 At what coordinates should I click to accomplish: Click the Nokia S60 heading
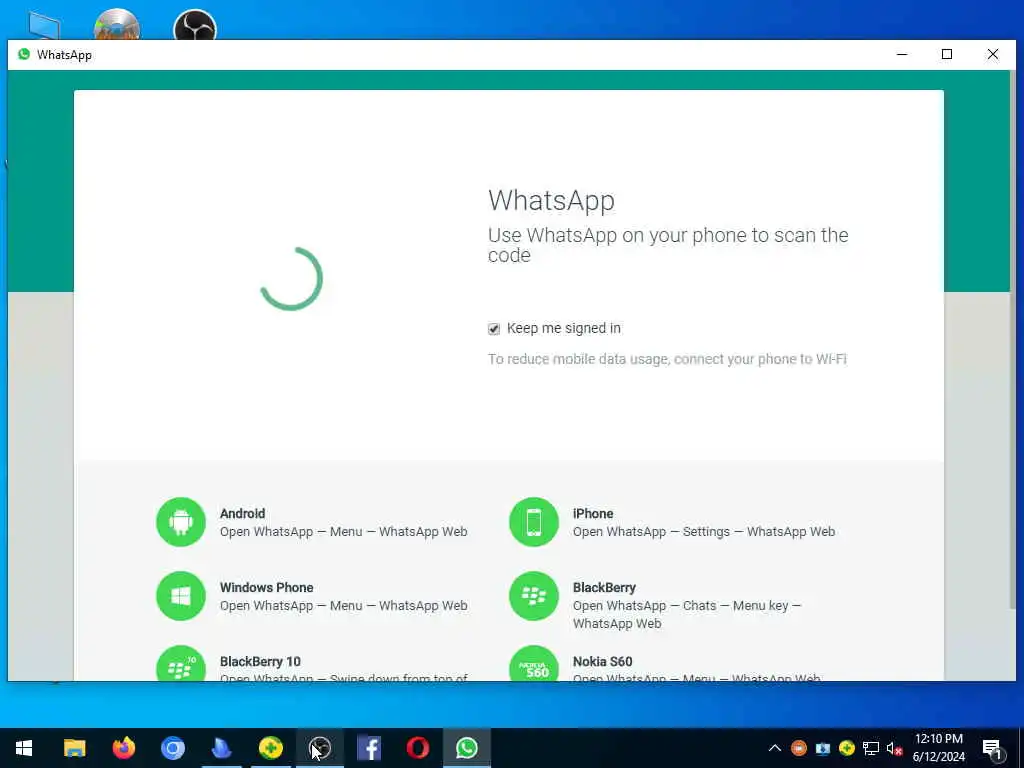click(x=602, y=661)
